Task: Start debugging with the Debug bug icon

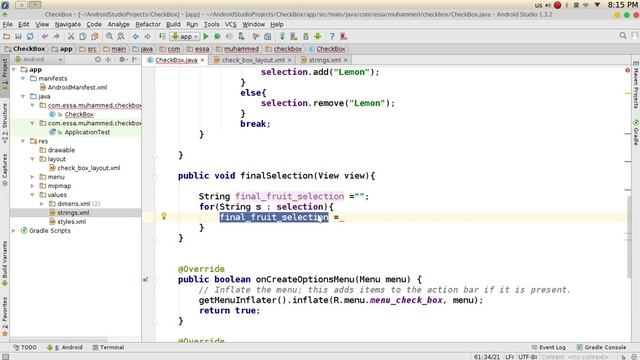Action: click(218, 36)
